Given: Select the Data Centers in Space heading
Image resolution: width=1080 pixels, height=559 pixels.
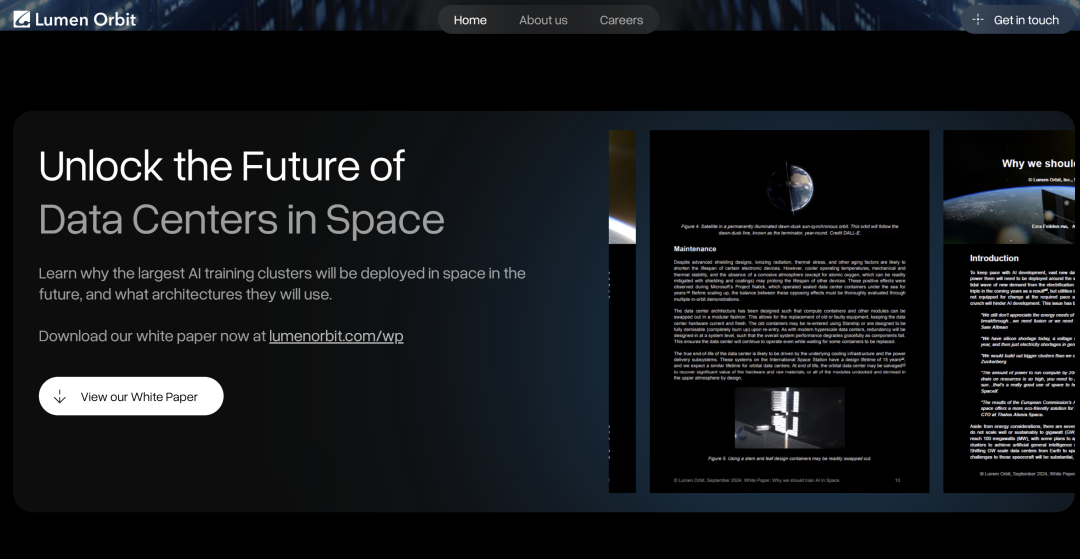Looking at the screenshot, I should (242, 220).
